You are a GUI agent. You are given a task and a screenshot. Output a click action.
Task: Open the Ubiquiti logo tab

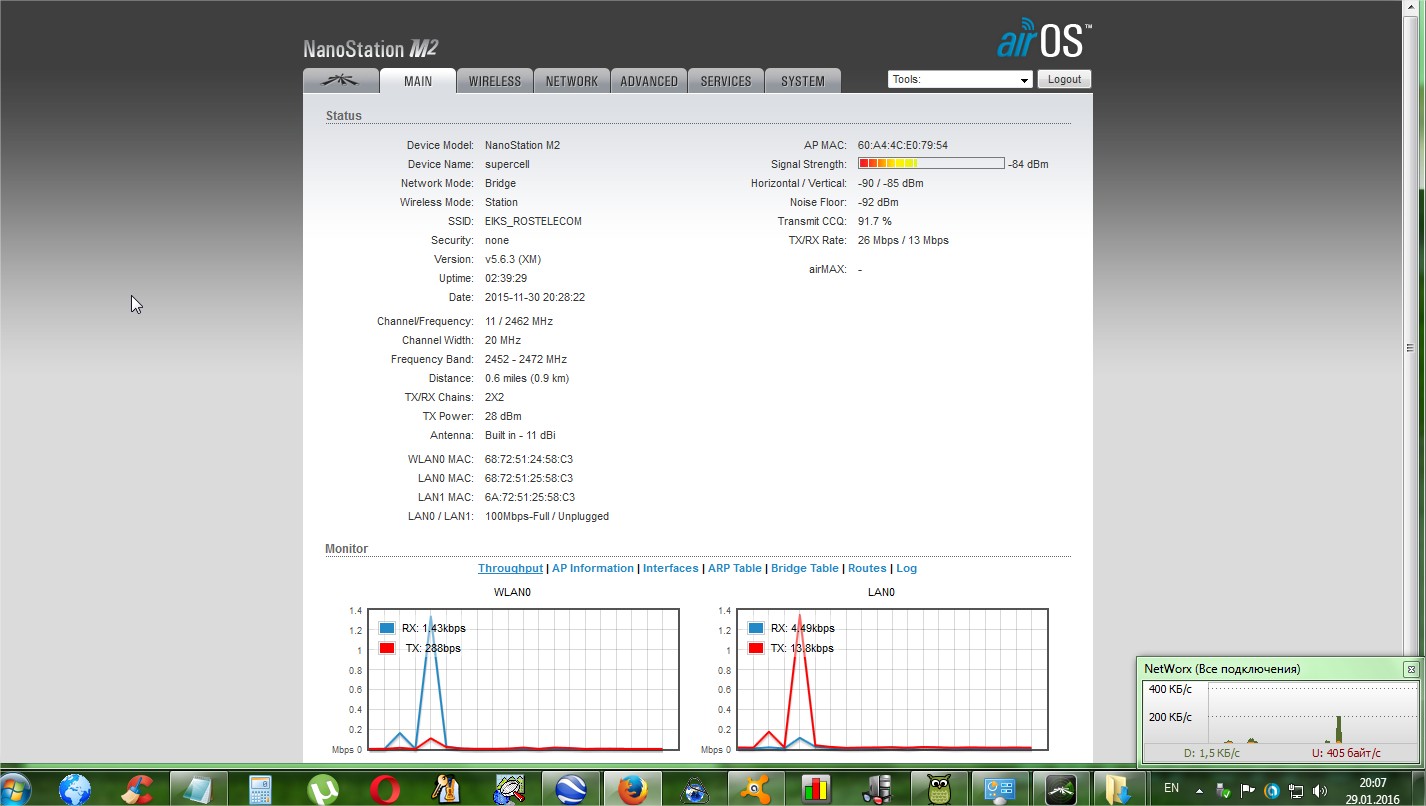341,81
